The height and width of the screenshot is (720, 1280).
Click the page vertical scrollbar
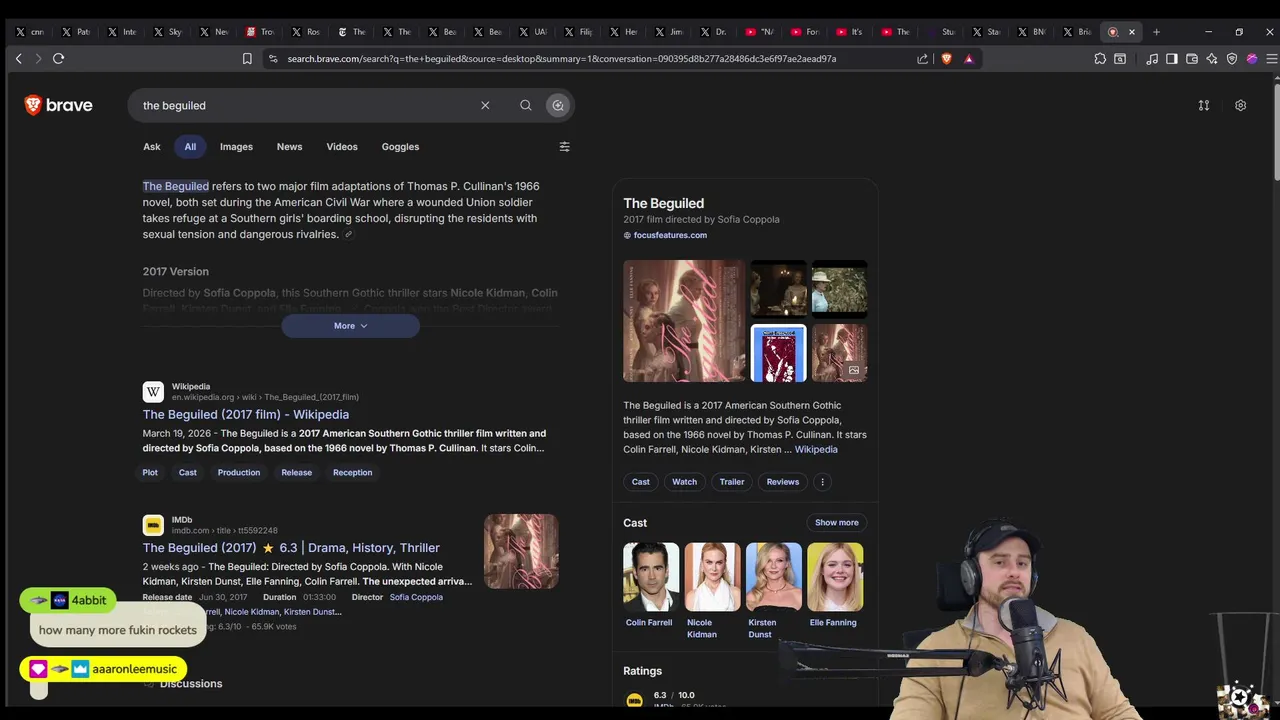(1275, 130)
